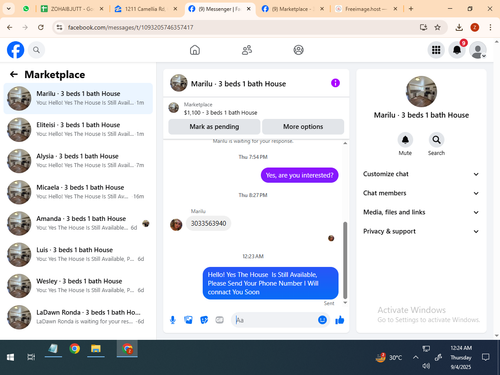This screenshot has width=500, height=375.
Task: Close the Messenger browser tab
Action: click(x=249, y=9)
